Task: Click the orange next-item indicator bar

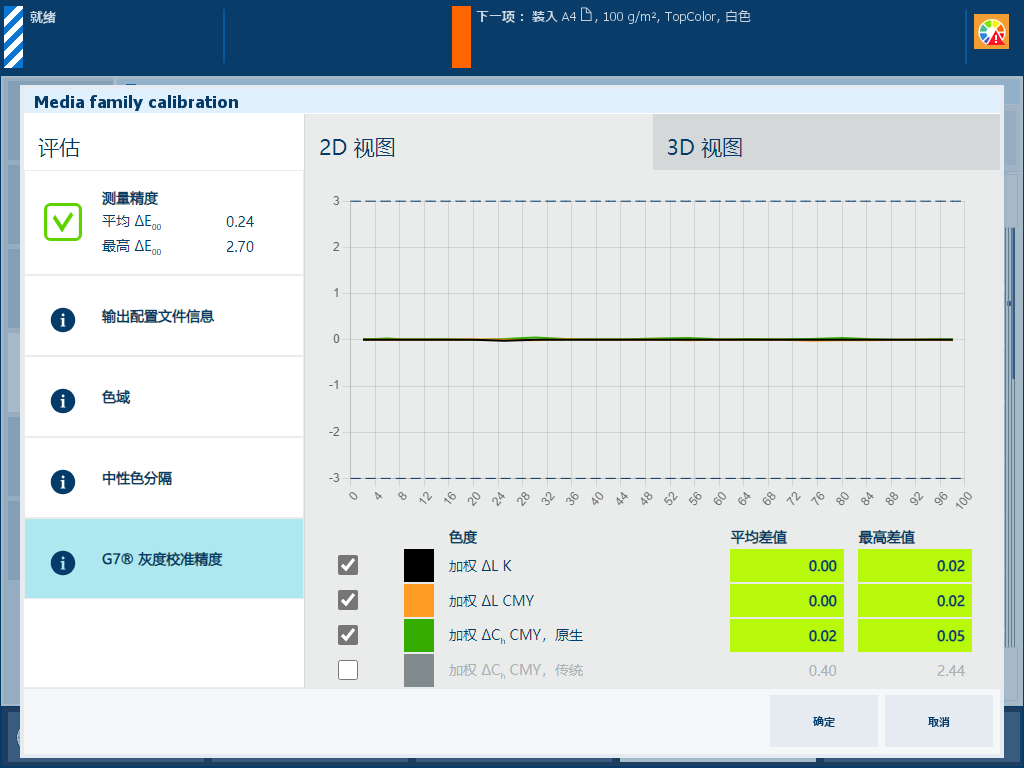Action: (461, 37)
